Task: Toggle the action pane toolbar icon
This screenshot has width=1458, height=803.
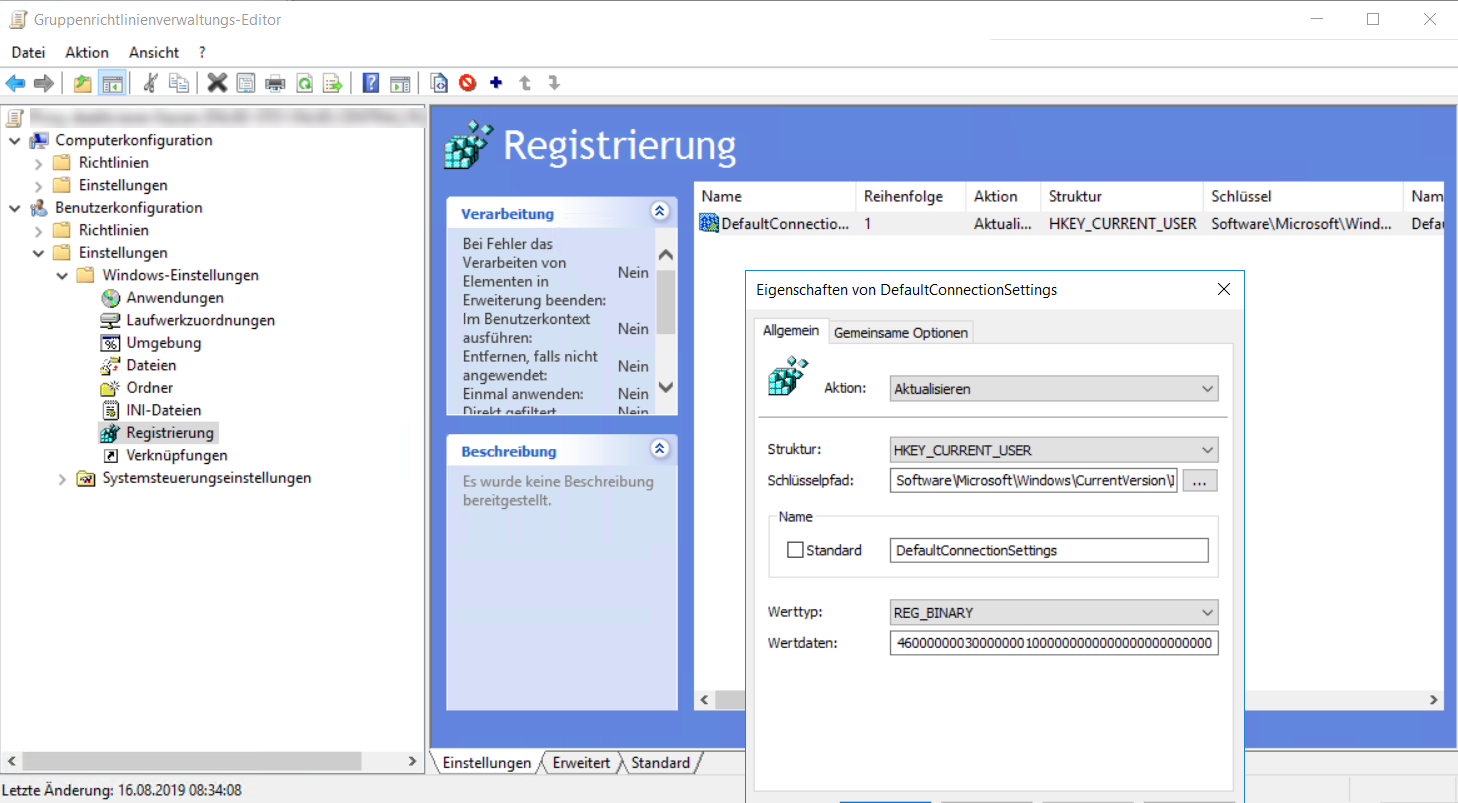Action: click(400, 83)
